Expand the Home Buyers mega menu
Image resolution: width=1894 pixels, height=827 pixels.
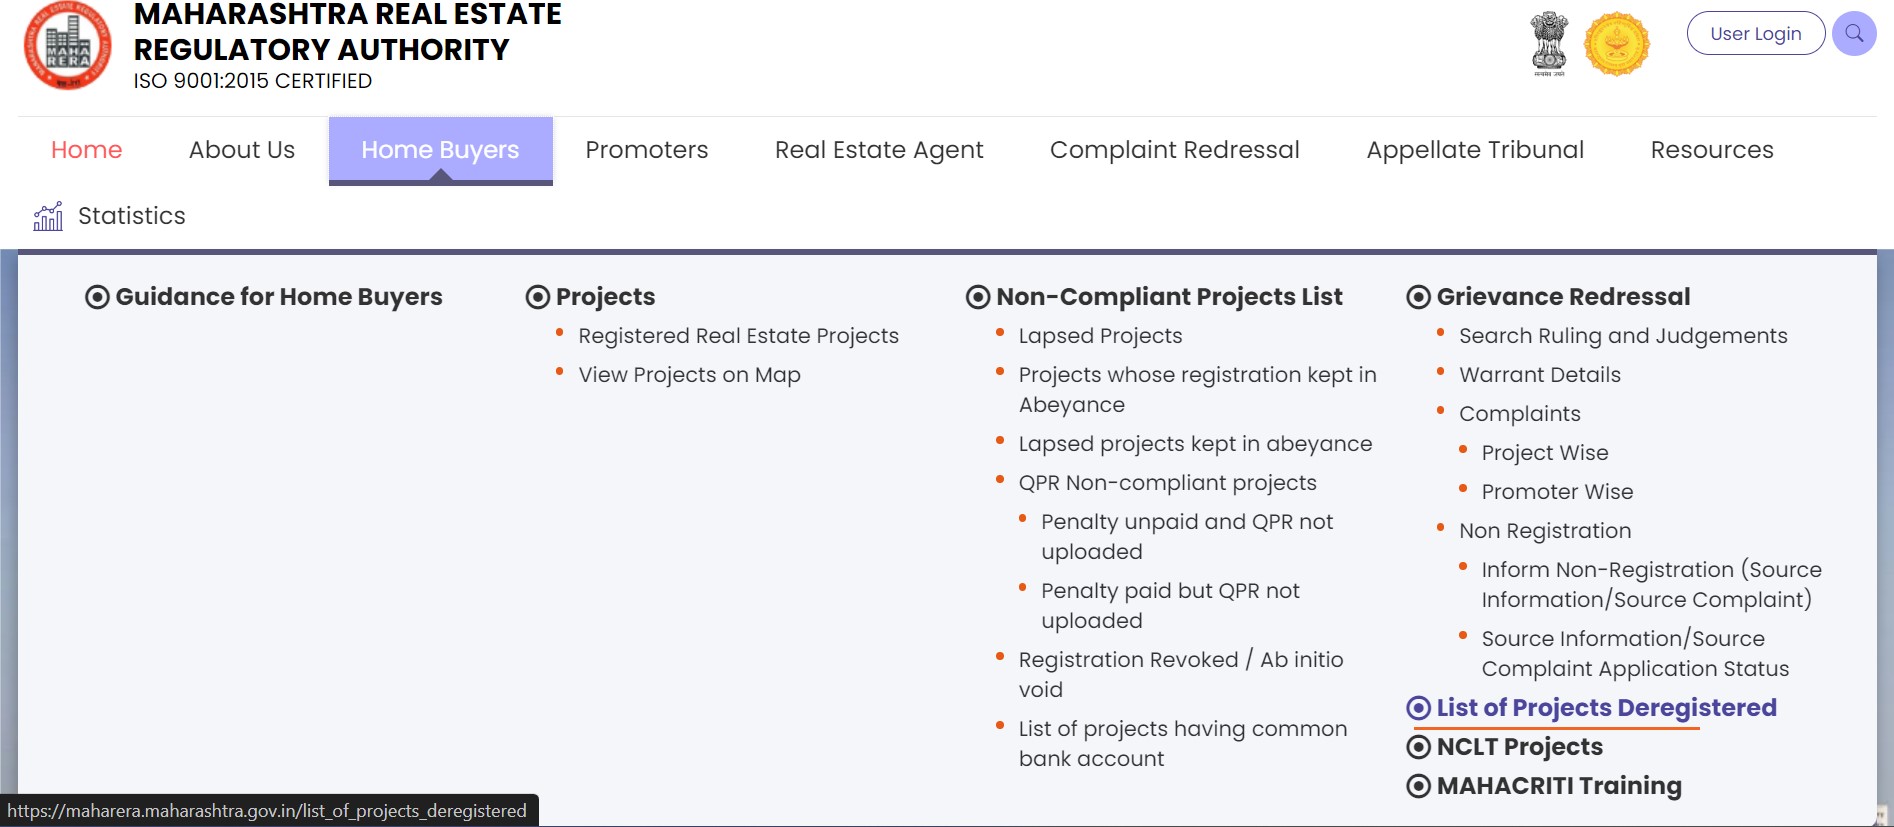[440, 150]
